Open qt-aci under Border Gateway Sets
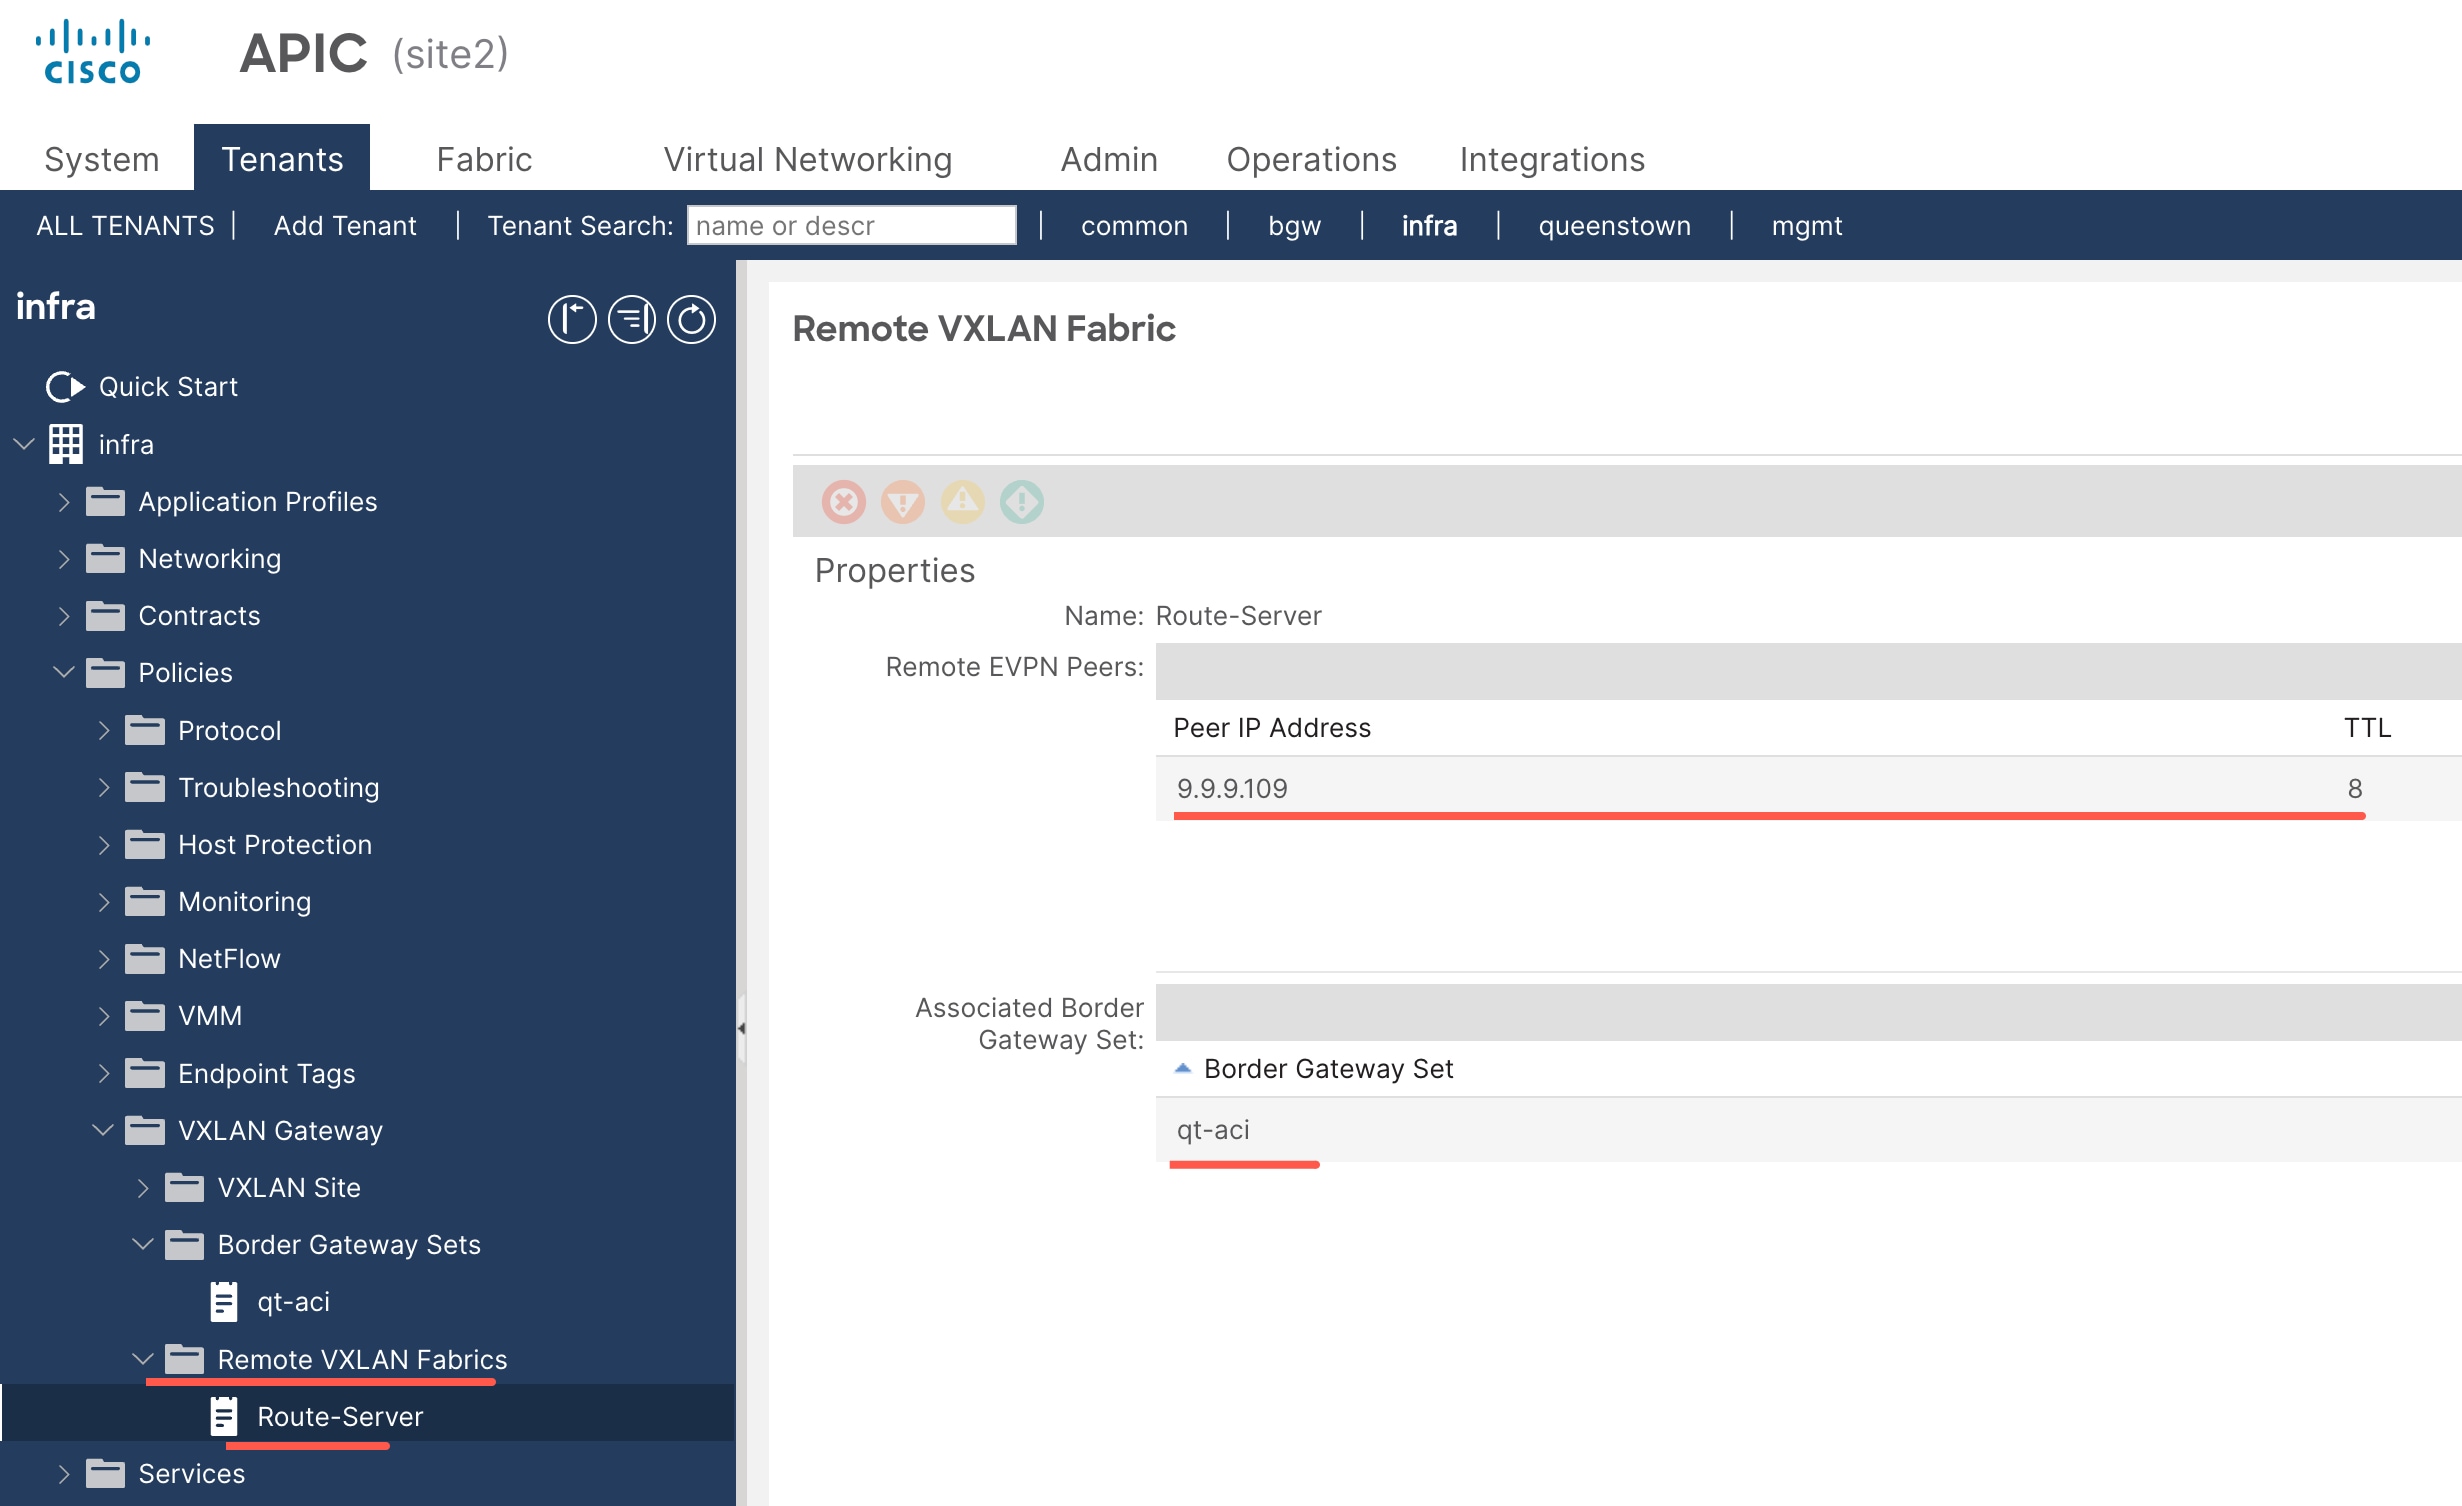 (293, 1301)
